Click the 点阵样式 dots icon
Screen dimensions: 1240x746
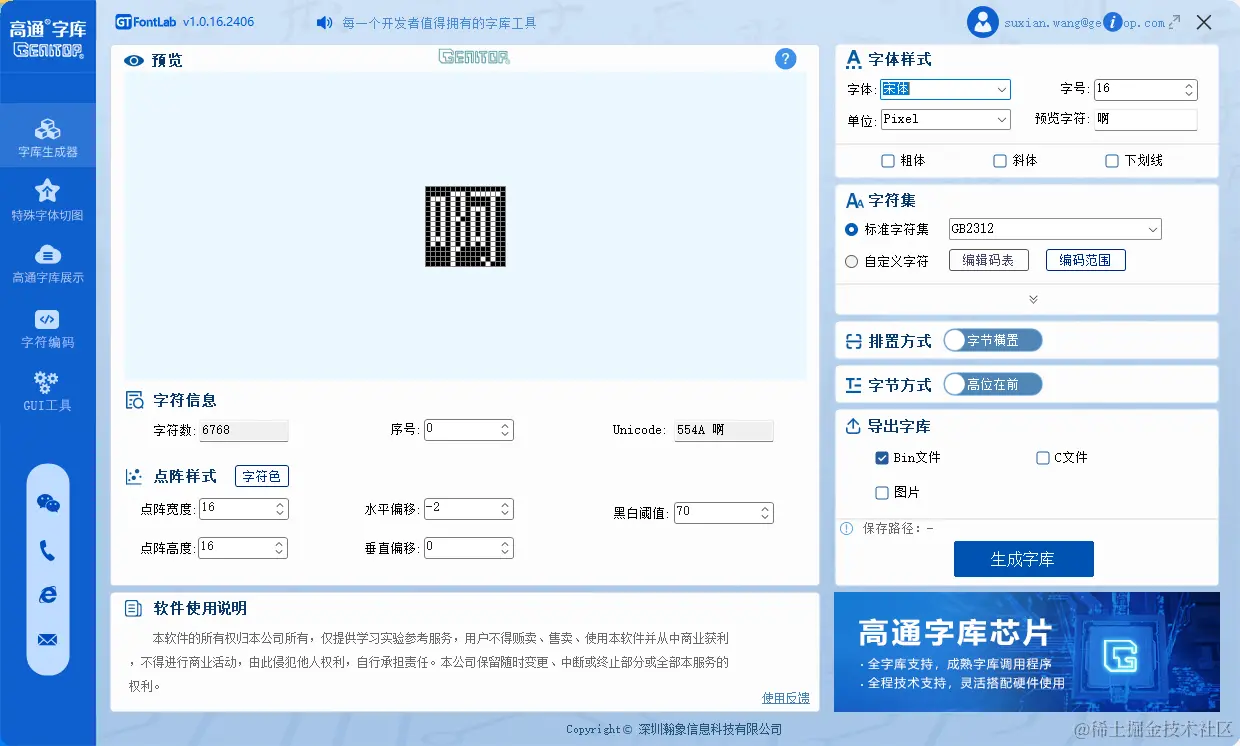point(134,477)
